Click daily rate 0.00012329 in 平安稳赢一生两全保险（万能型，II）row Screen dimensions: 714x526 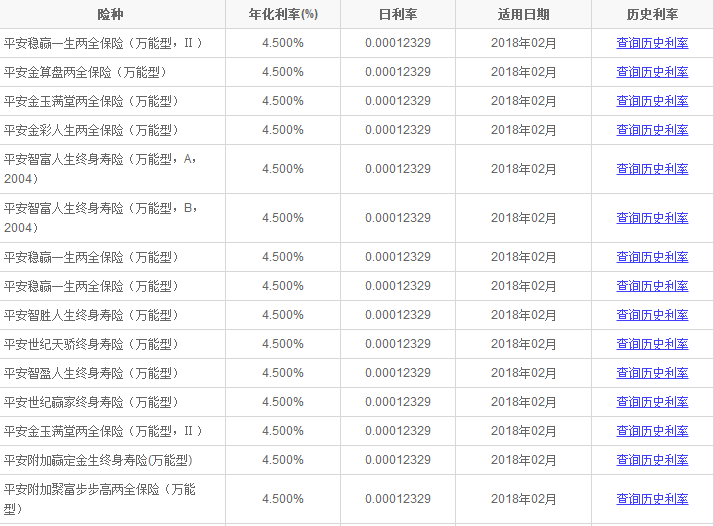click(398, 43)
